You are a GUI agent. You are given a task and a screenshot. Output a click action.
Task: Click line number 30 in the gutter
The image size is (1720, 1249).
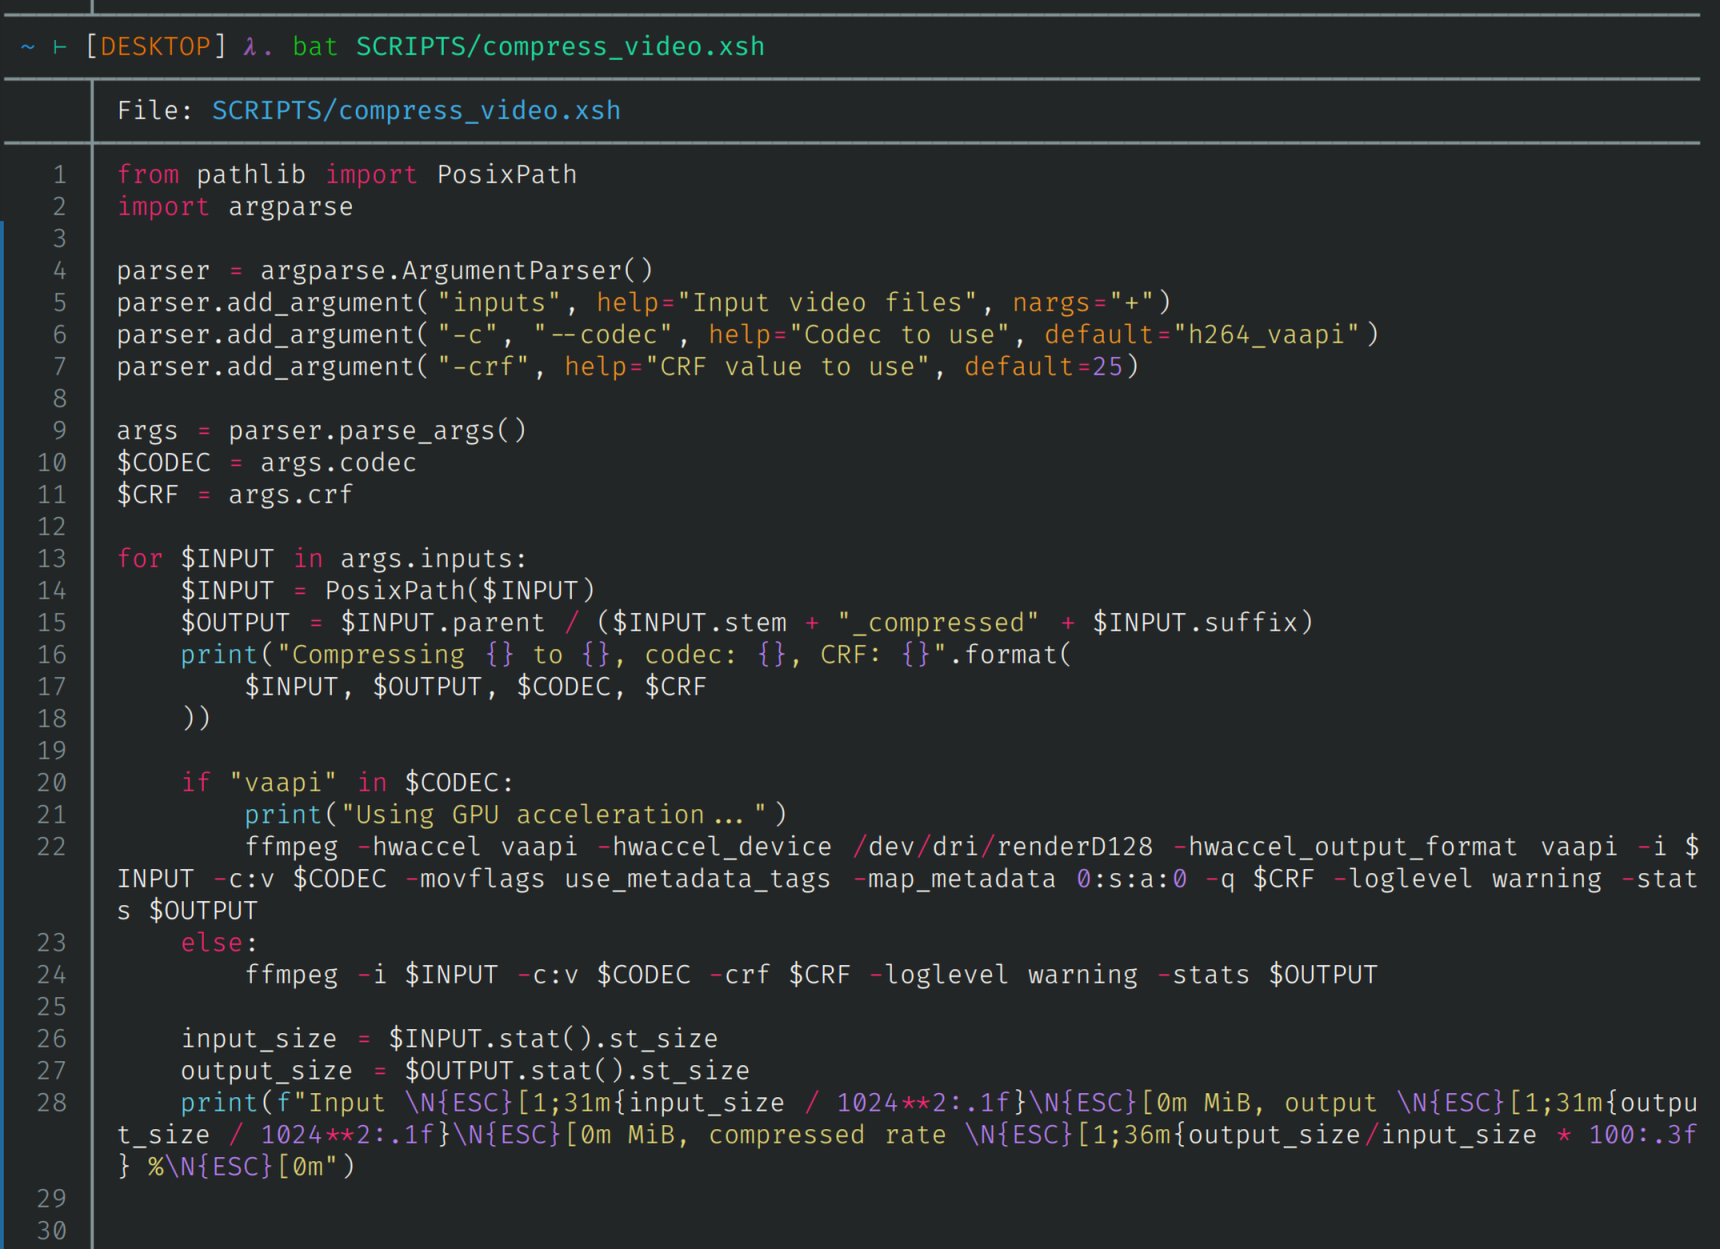click(52, 1231)
